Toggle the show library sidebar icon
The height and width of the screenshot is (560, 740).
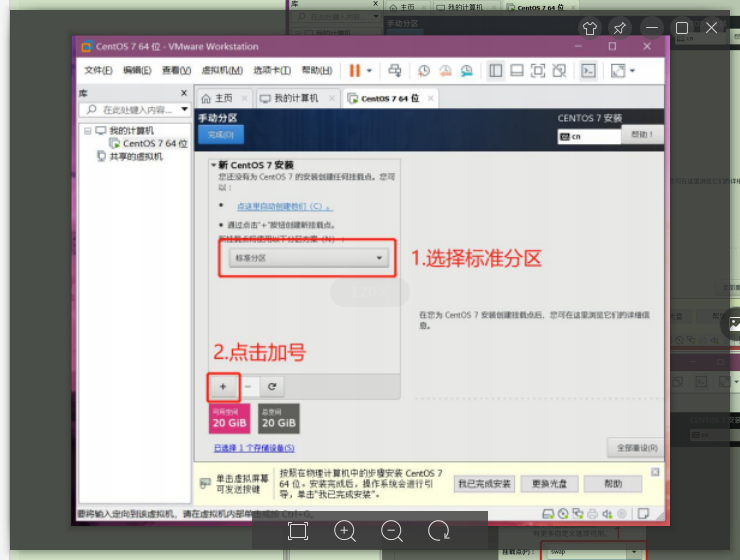496,71
